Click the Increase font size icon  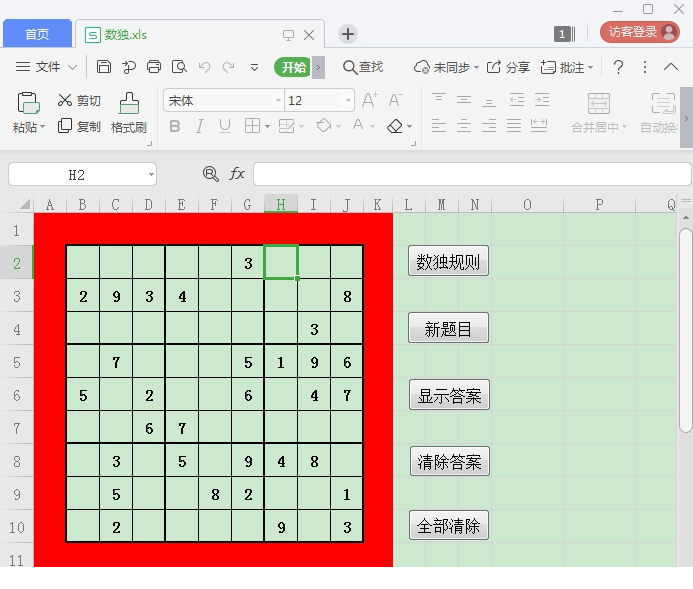(369, 100)
